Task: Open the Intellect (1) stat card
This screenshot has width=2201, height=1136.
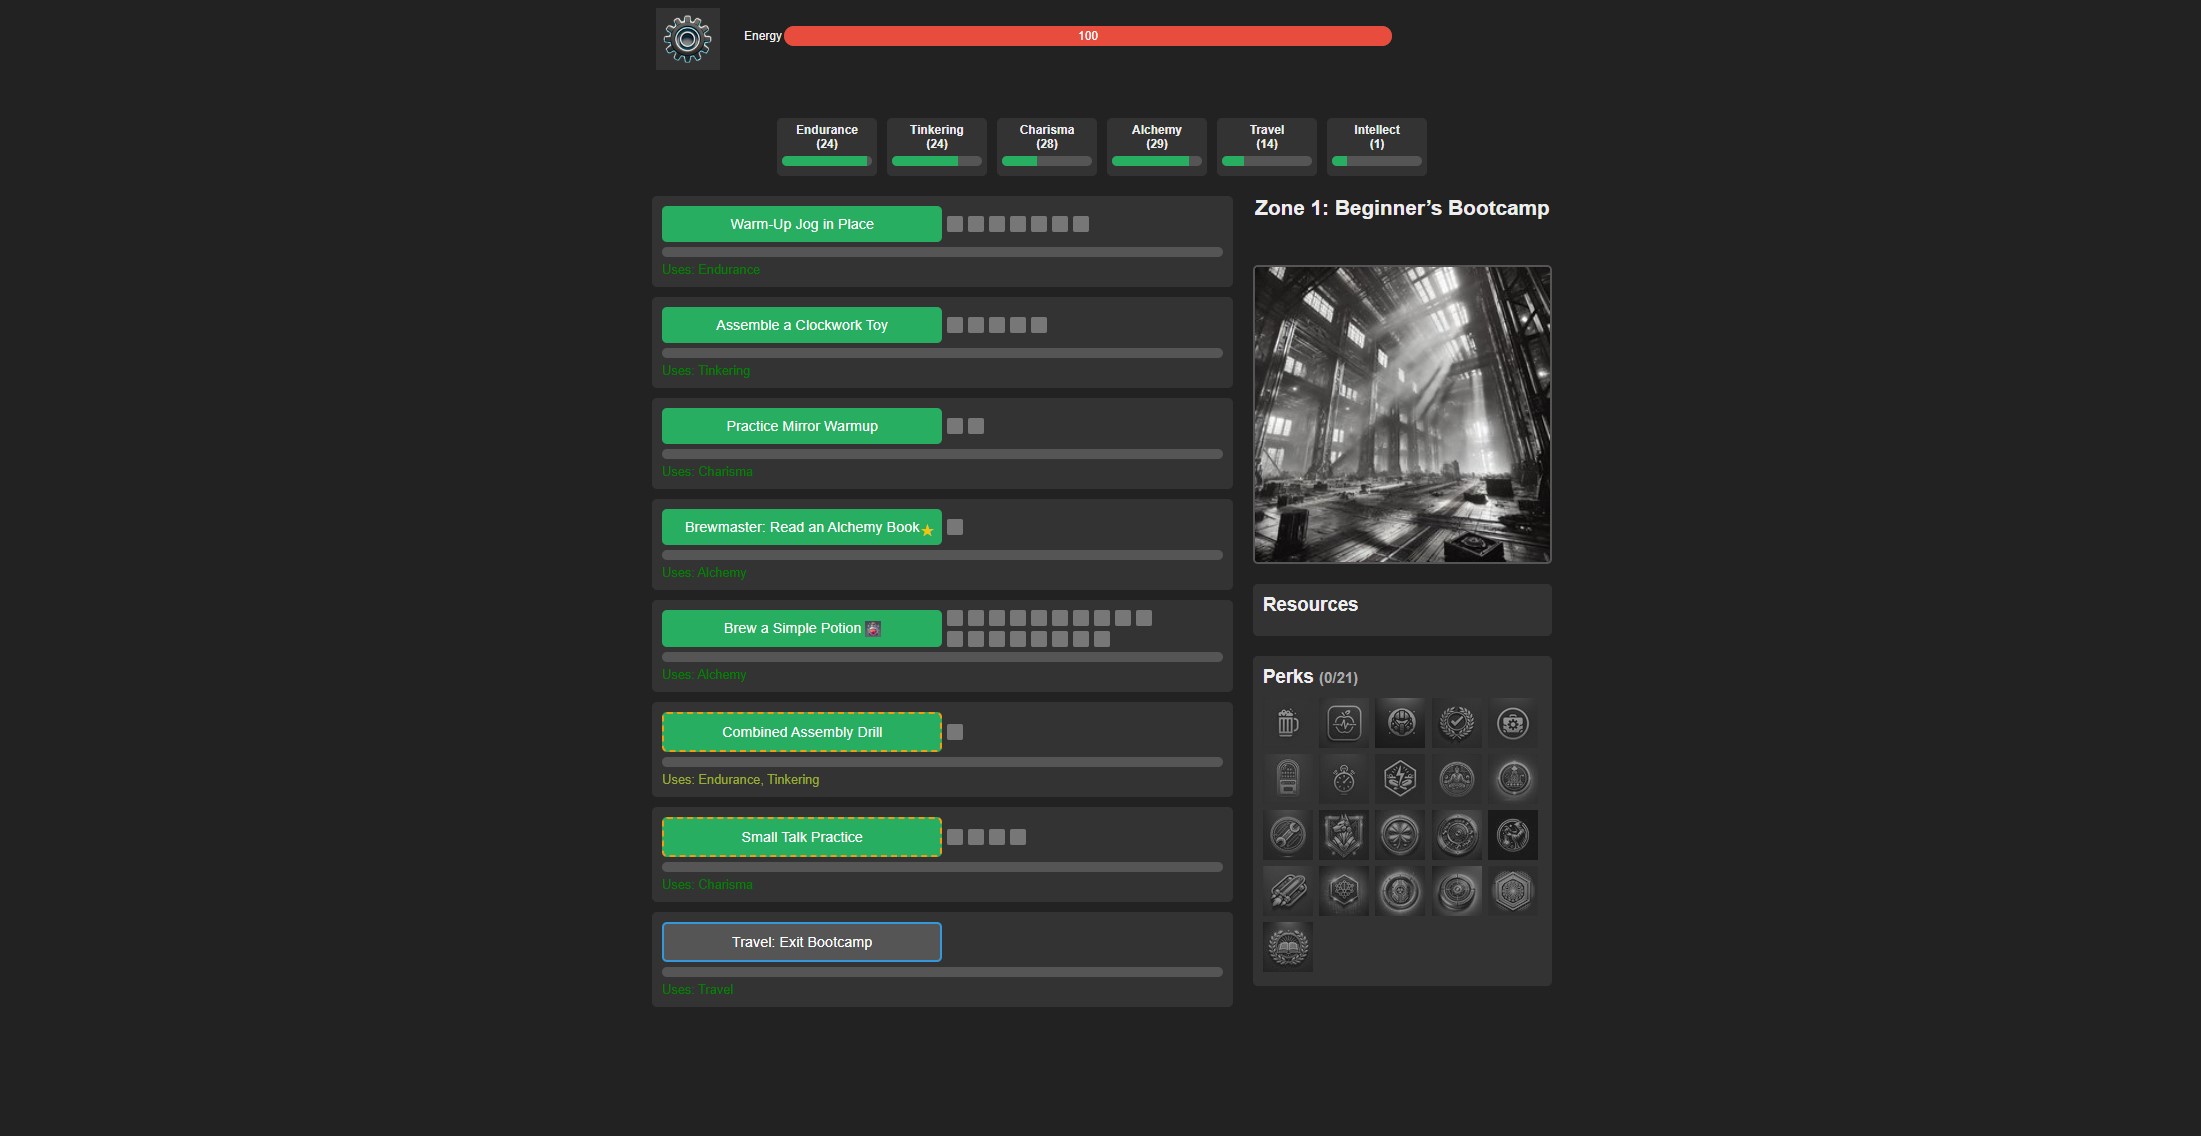Action: pyautogui.click(x=1377, y=146)
